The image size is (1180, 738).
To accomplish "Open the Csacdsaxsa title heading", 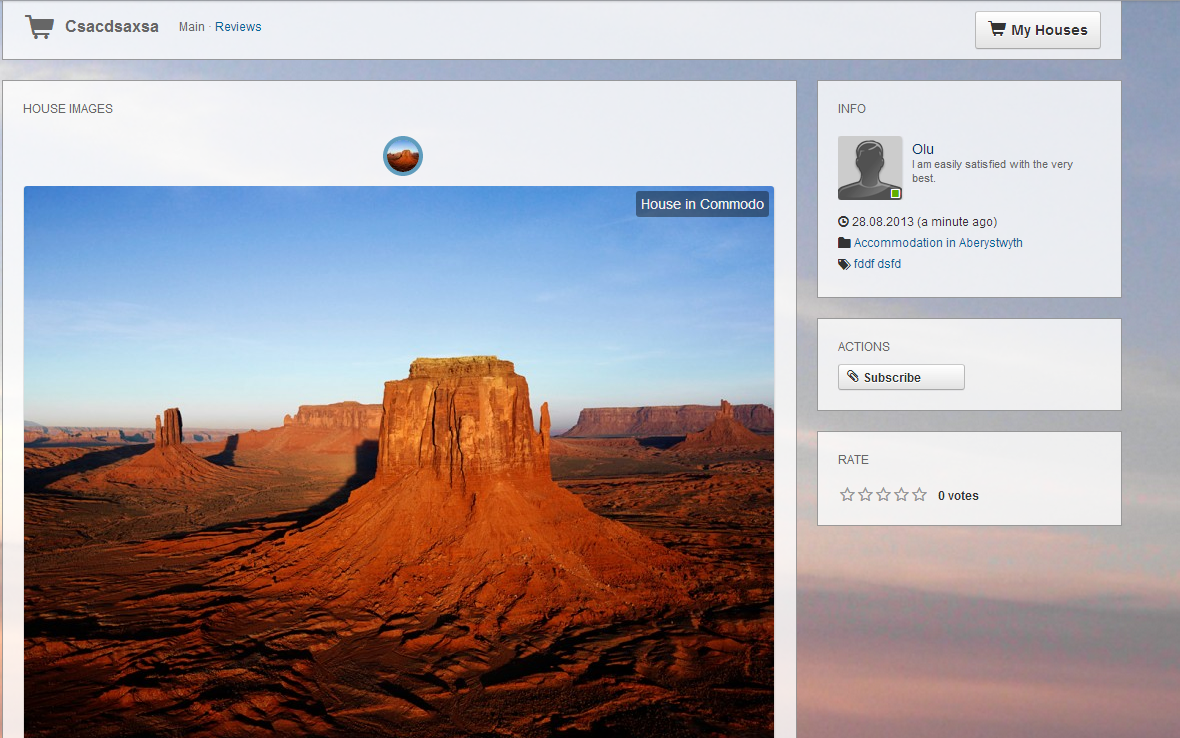I will tap(111, 26).
